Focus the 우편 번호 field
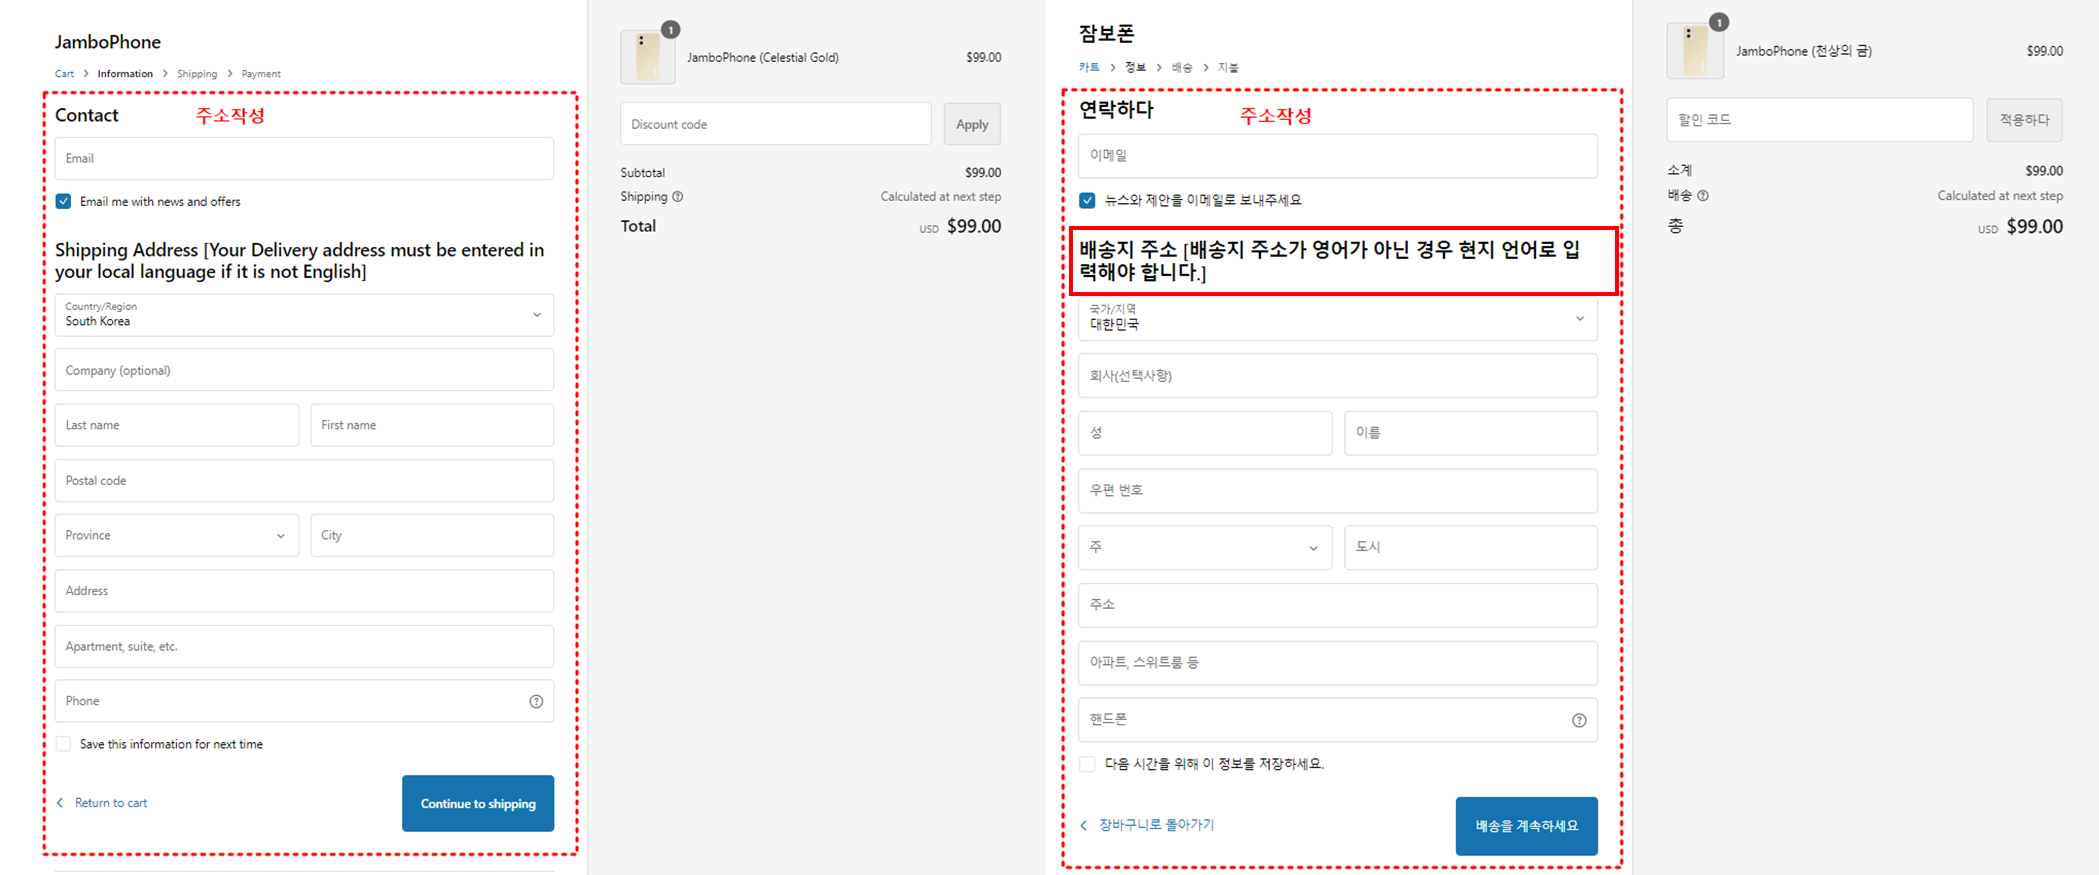The height and width of the screenshot is (875, 2099). (1338, 491)
